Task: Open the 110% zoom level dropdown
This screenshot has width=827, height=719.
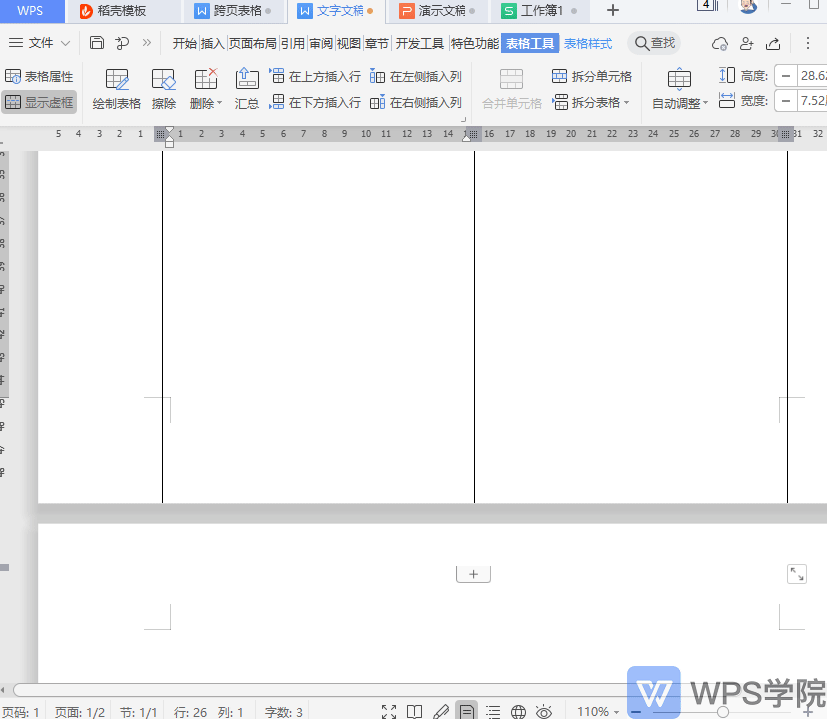Action: point(598,712)
